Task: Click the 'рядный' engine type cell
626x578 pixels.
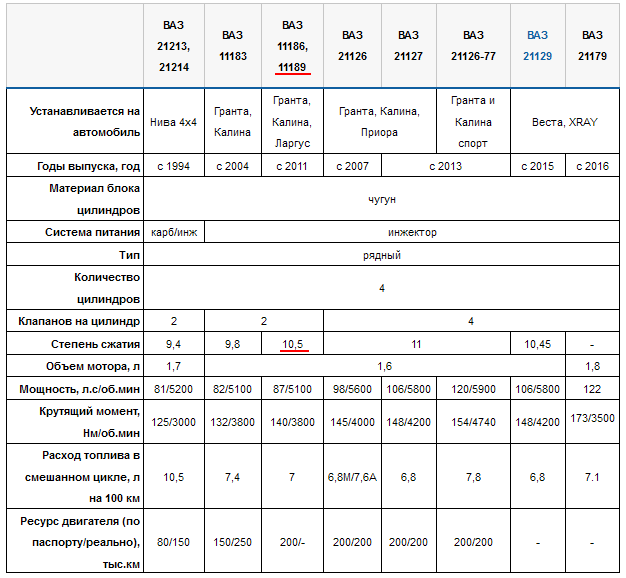Action: (382, 255)
